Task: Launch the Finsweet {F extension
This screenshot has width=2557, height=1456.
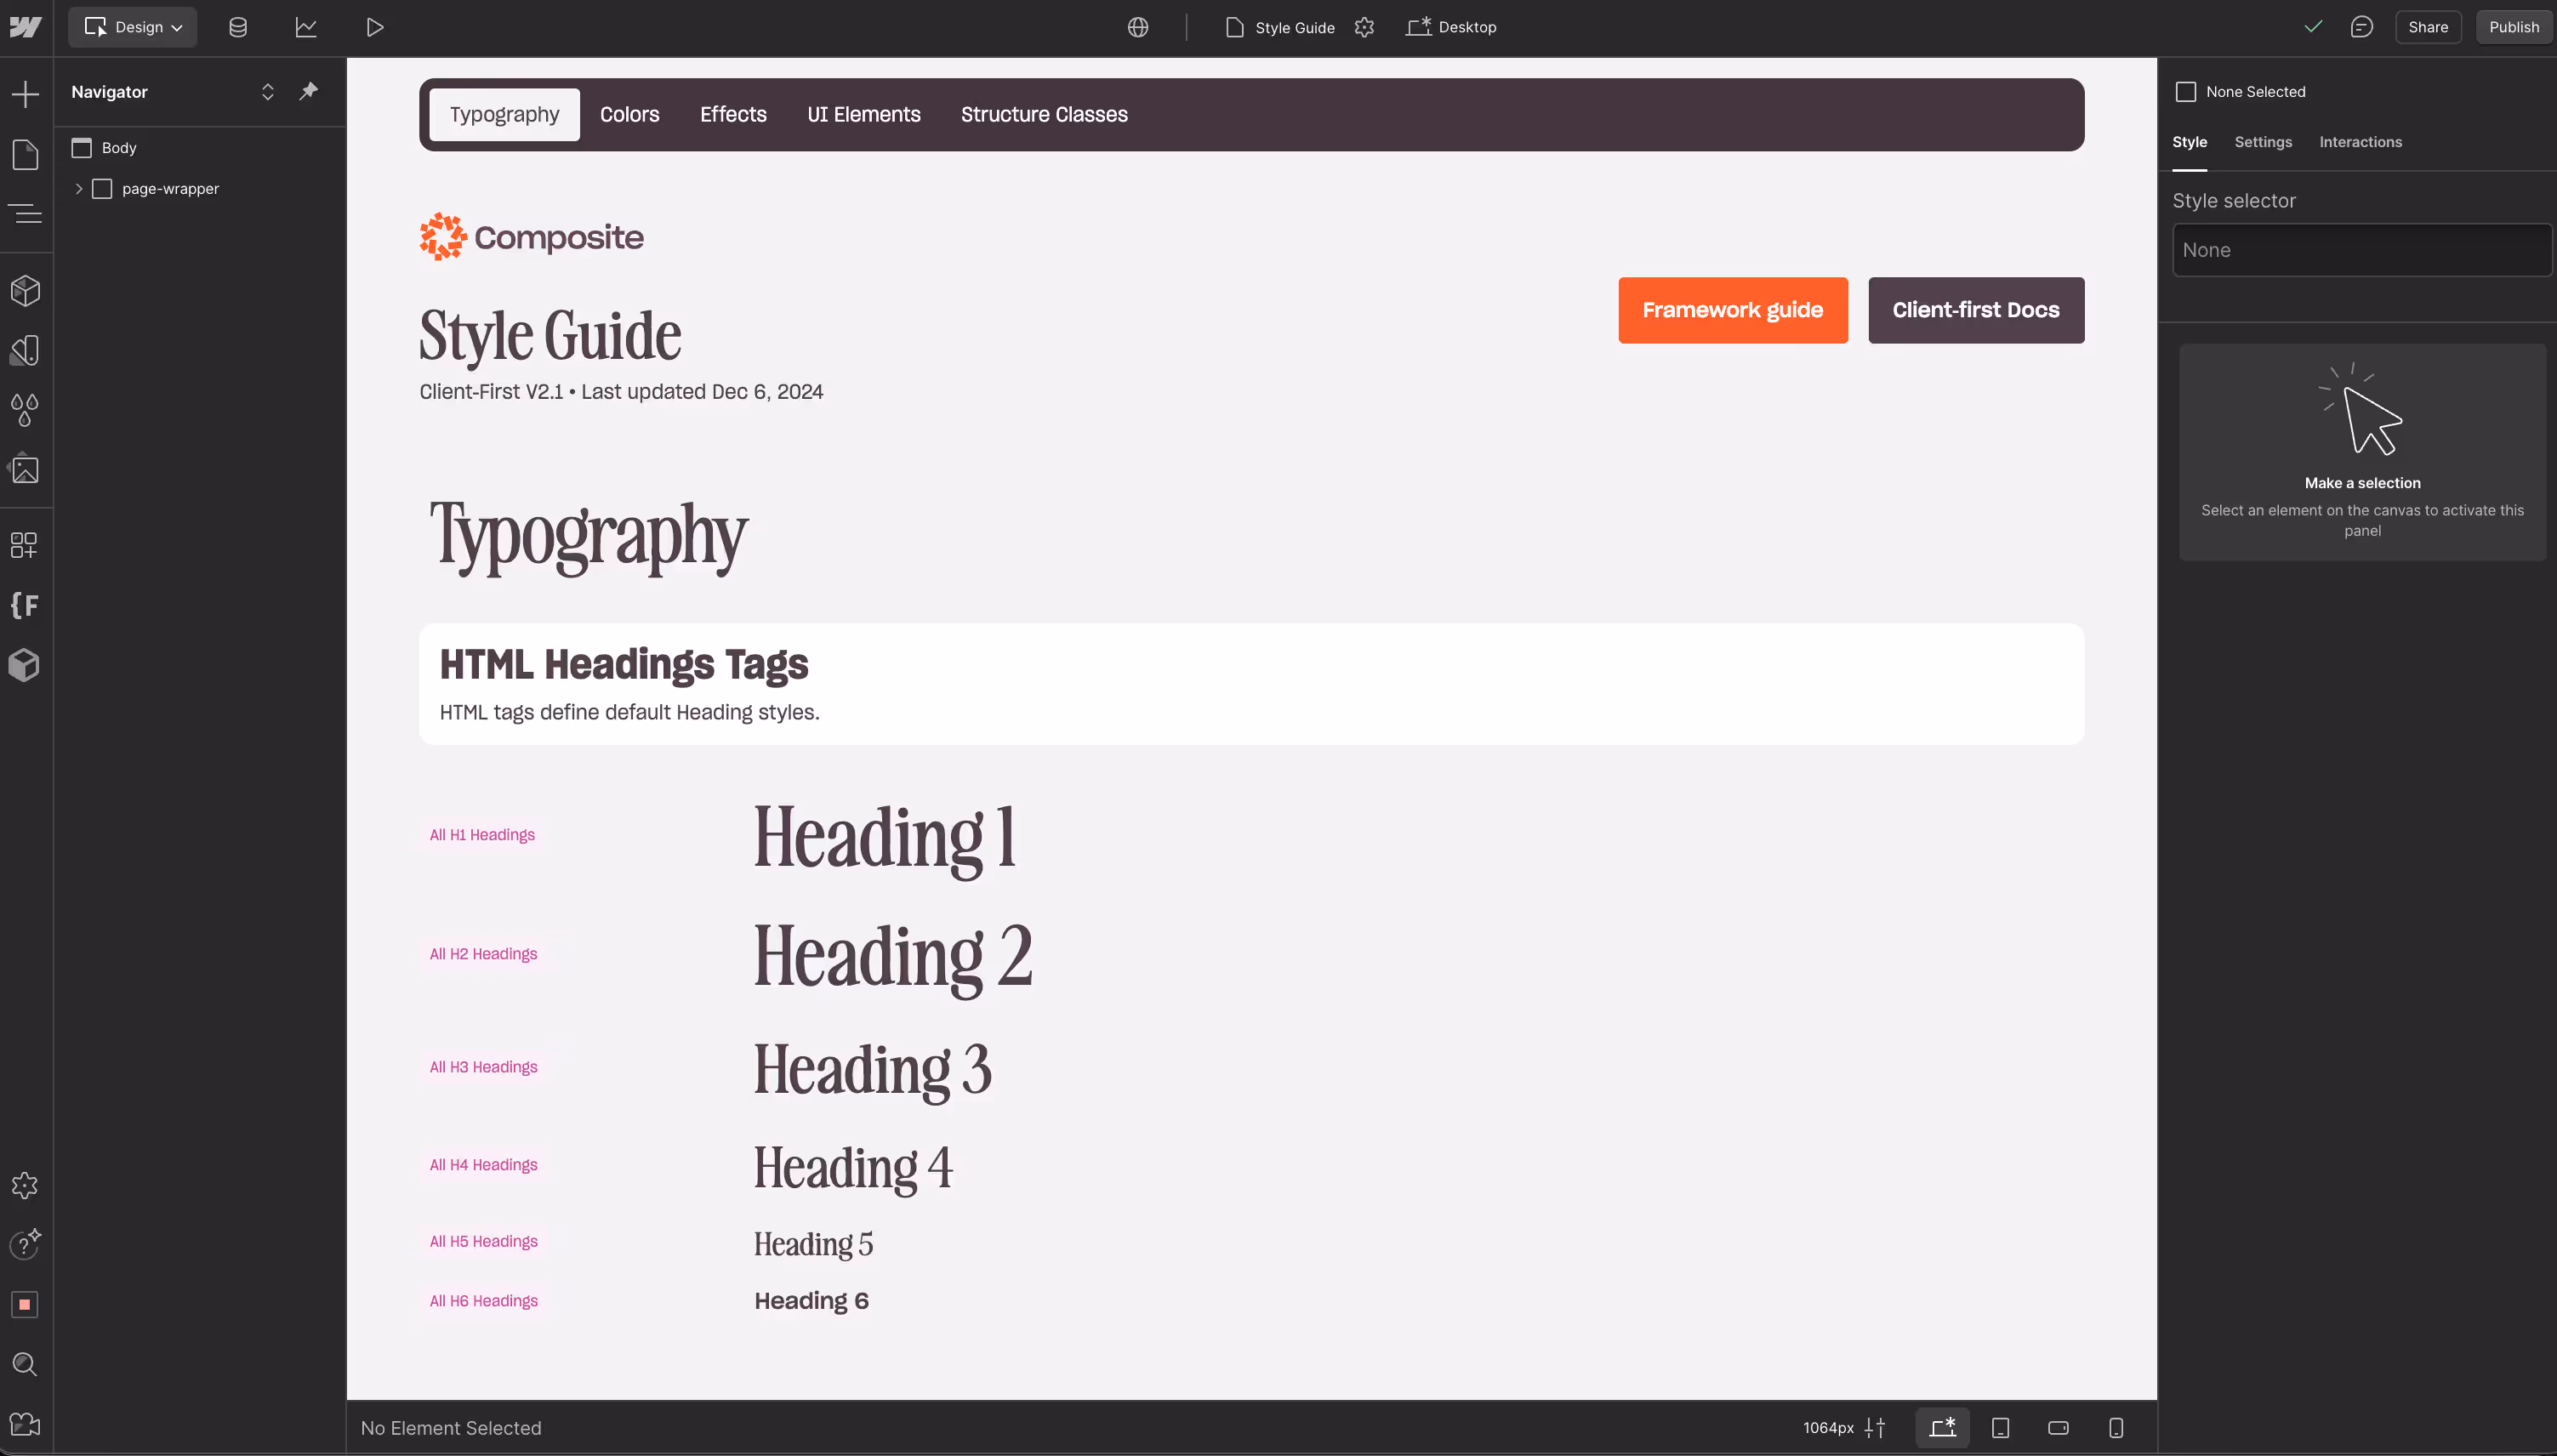Action: tap(24, 605)
